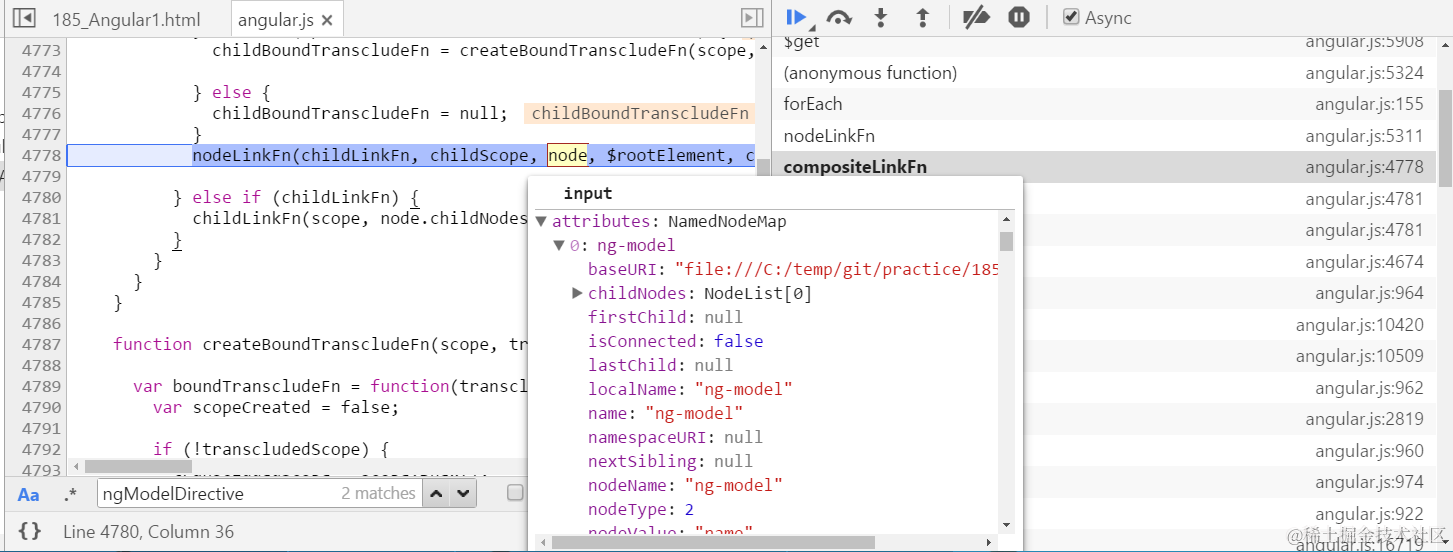This screenshot has height=552, width=1453.
Task: Click 'function createBoundTranscludeFn' code line
Action: 320,344
